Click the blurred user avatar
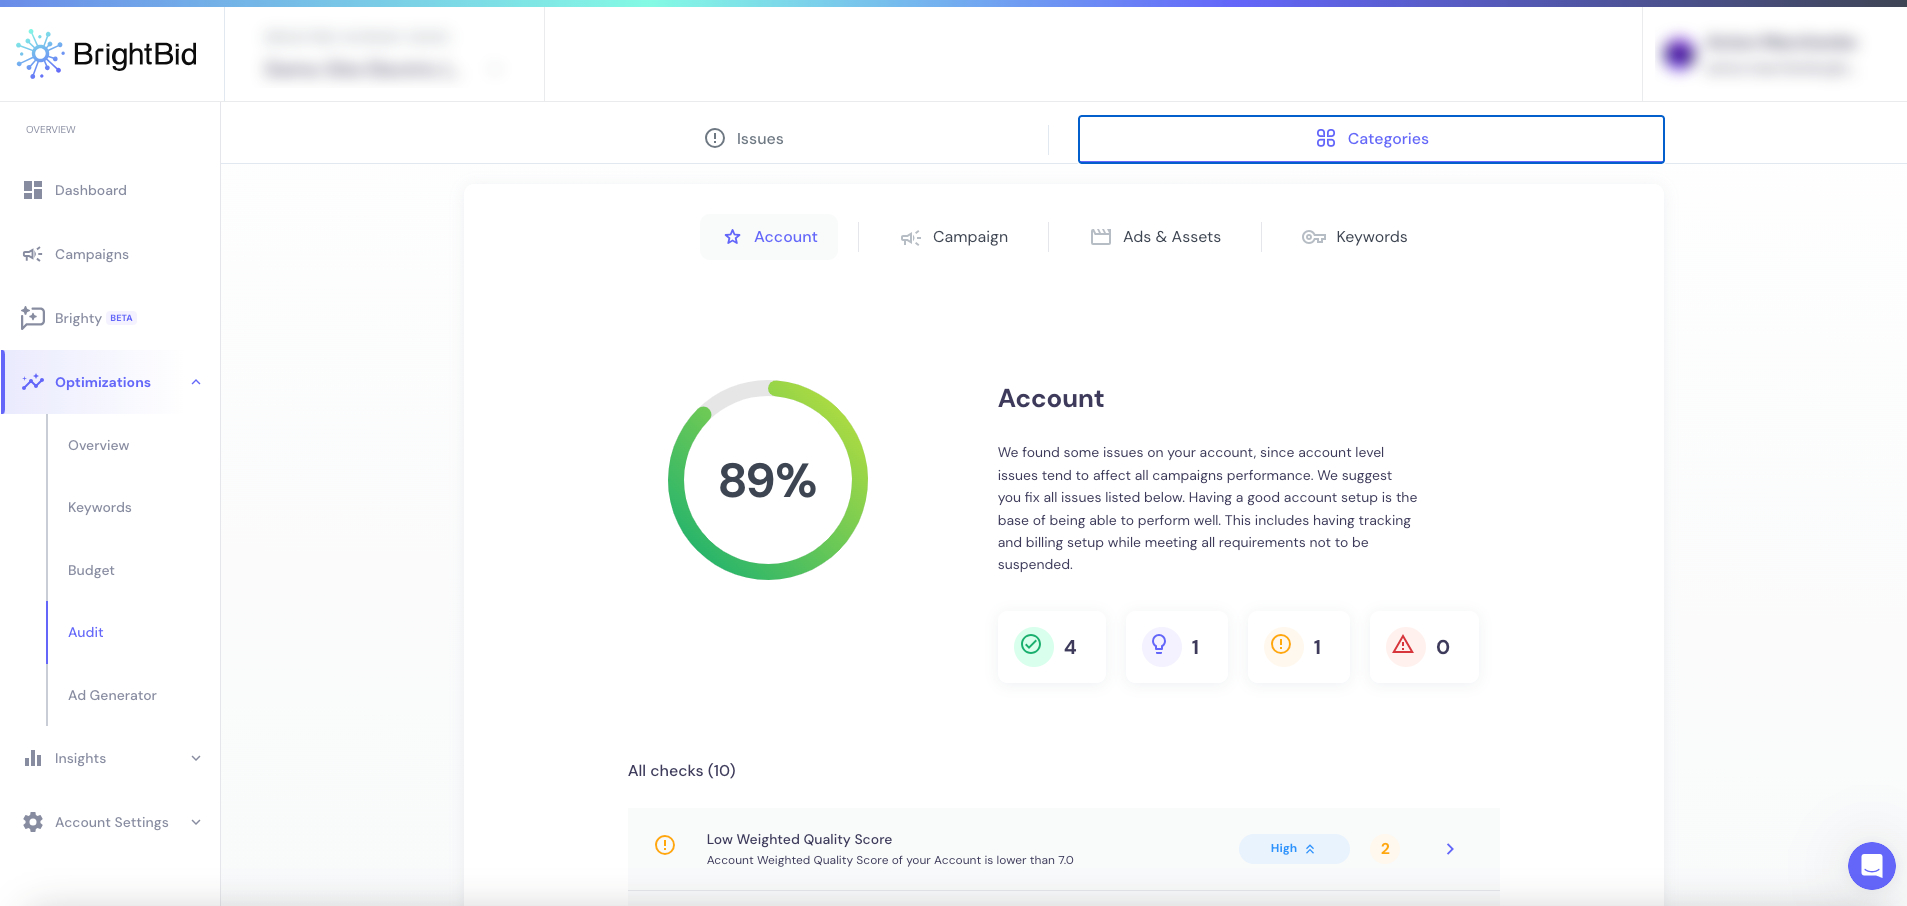 pos(1680,54)
